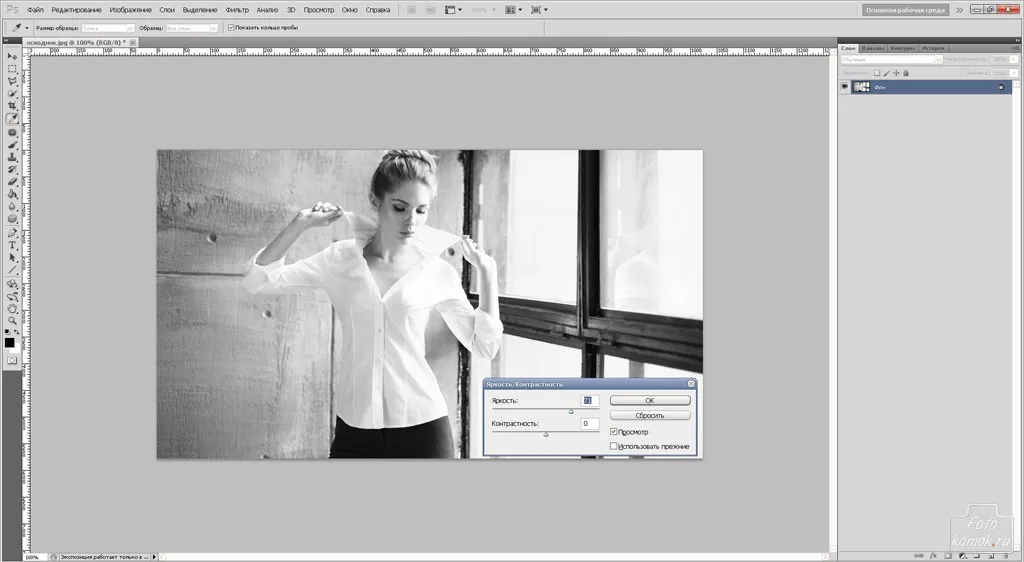This screenshot has height=562, width=1024.
Task: Open the Справка menu
Action: (x=377, y=10)
